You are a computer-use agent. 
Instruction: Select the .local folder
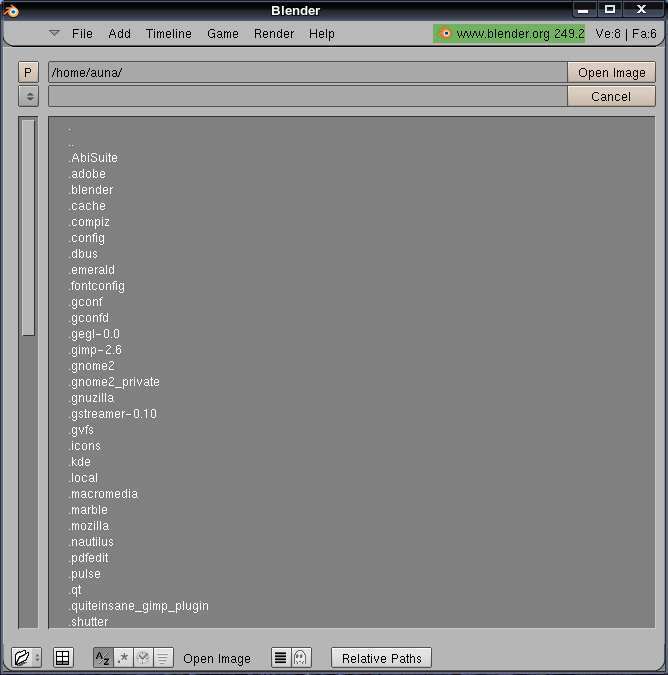coord(84,477)
